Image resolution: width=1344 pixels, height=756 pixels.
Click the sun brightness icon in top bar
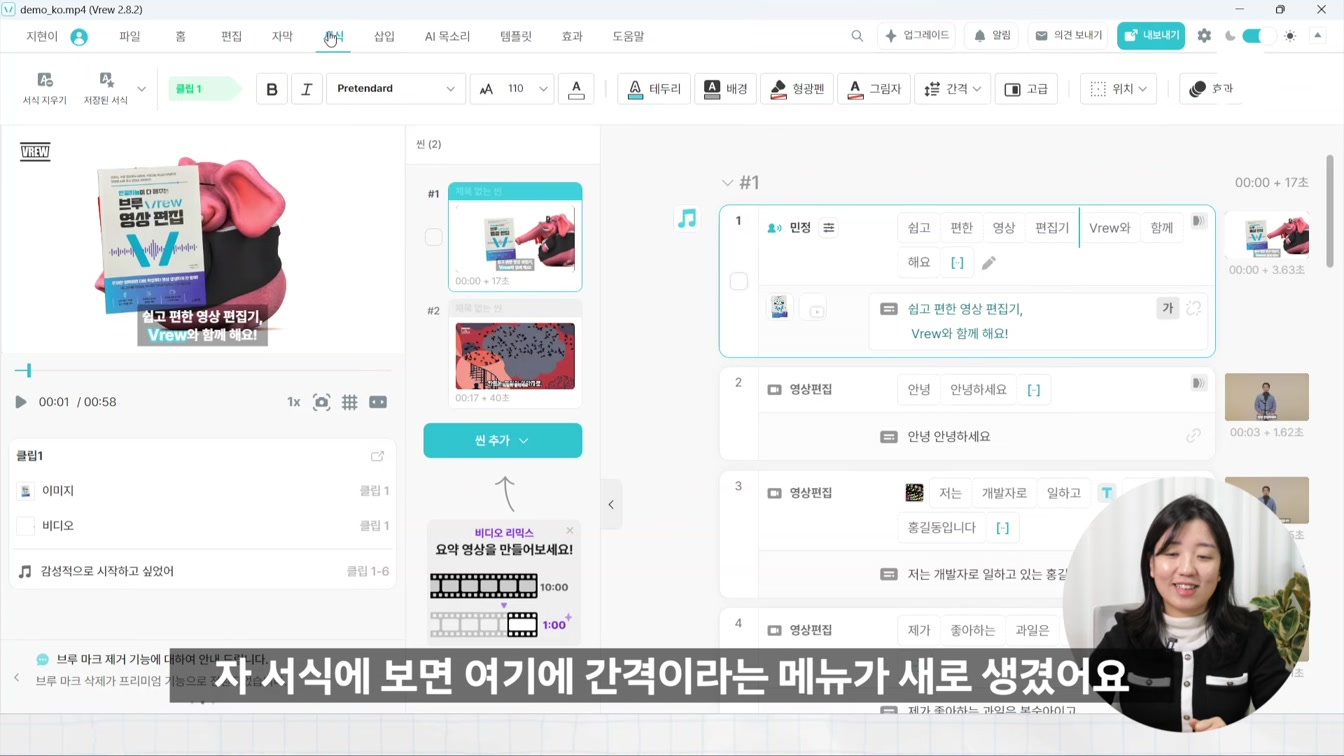(x=1290, y=36)
